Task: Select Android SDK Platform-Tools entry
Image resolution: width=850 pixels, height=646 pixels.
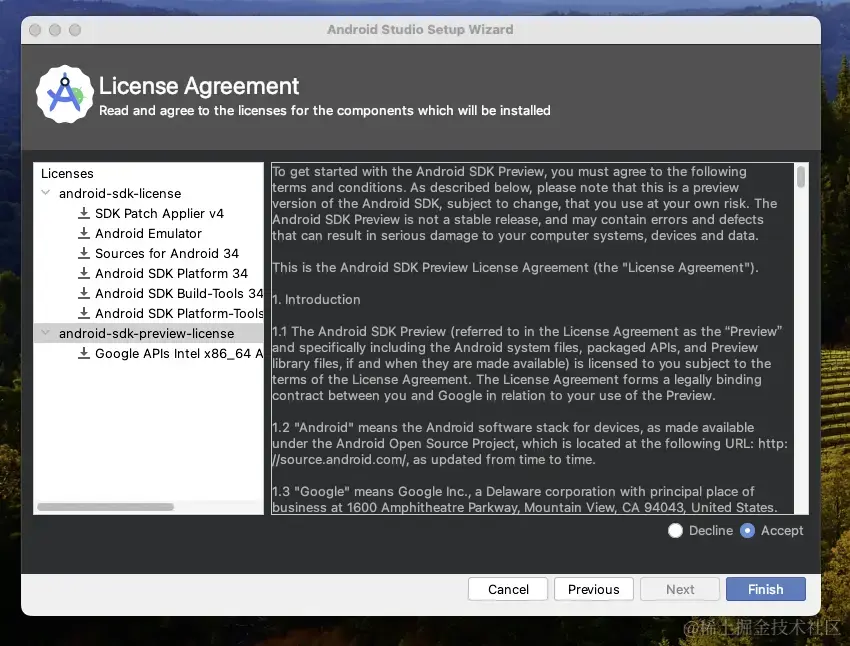Action: (179, 314)
